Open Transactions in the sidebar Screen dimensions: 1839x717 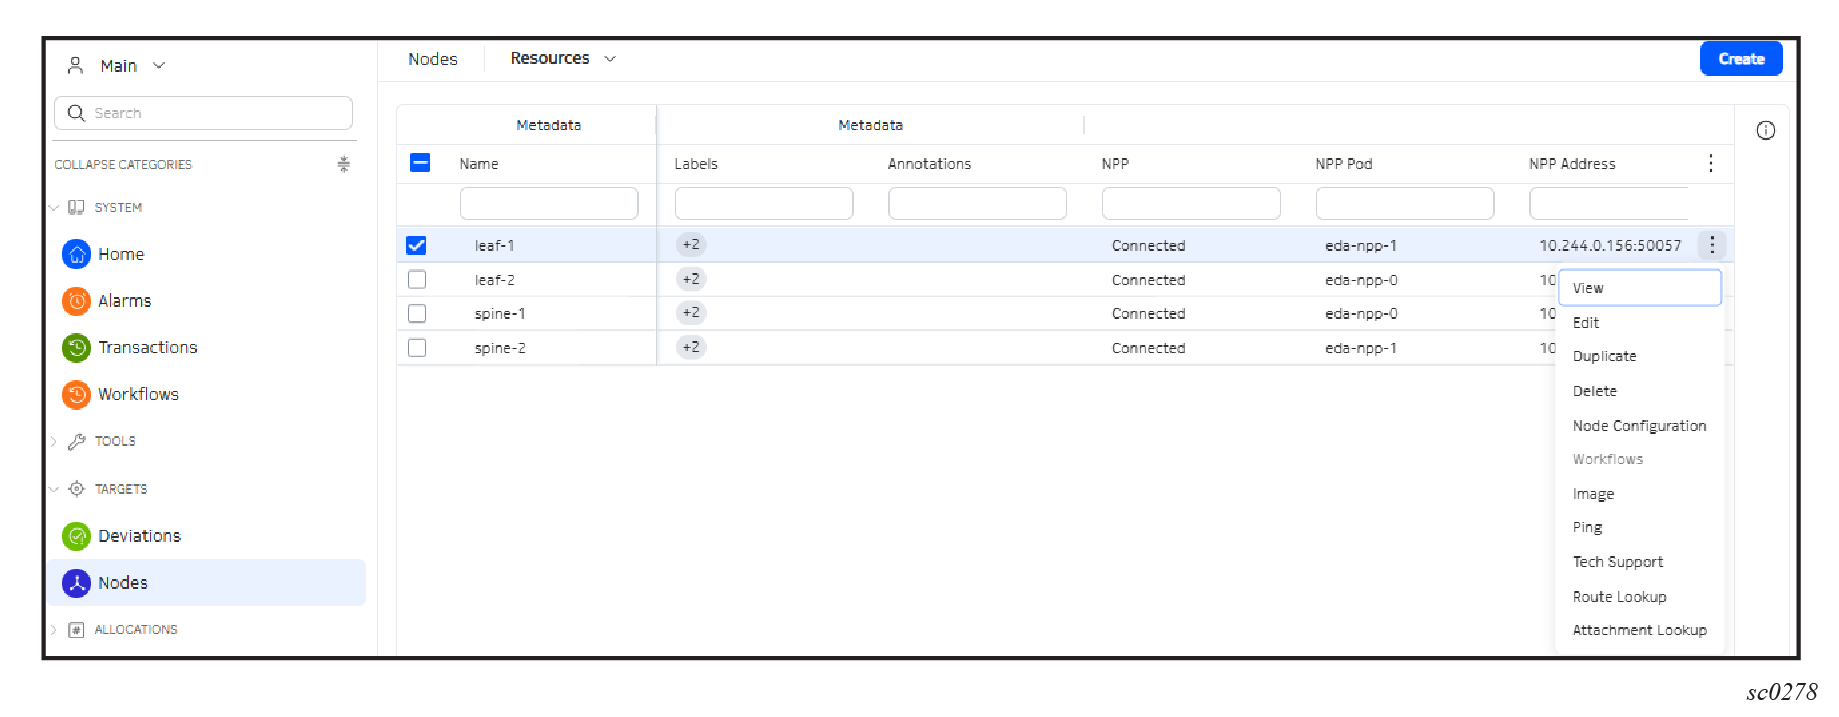148,347
